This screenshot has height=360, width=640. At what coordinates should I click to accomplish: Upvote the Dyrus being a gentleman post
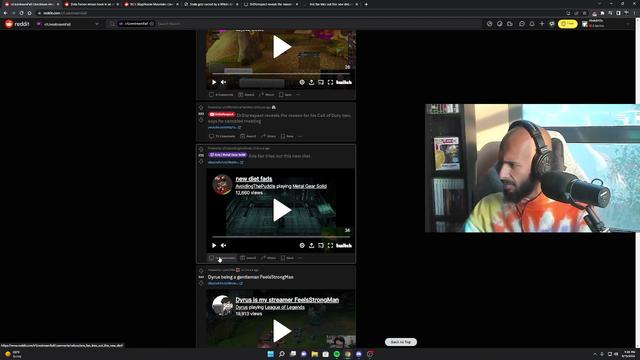(201, 271)
